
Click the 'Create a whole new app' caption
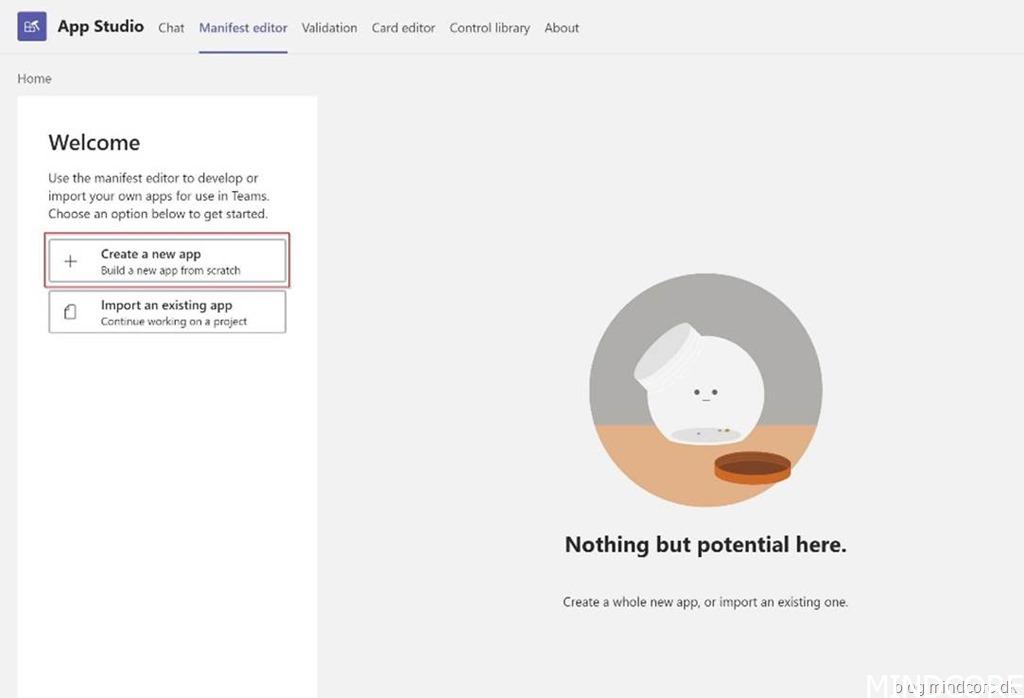click(x=705, y=602)
